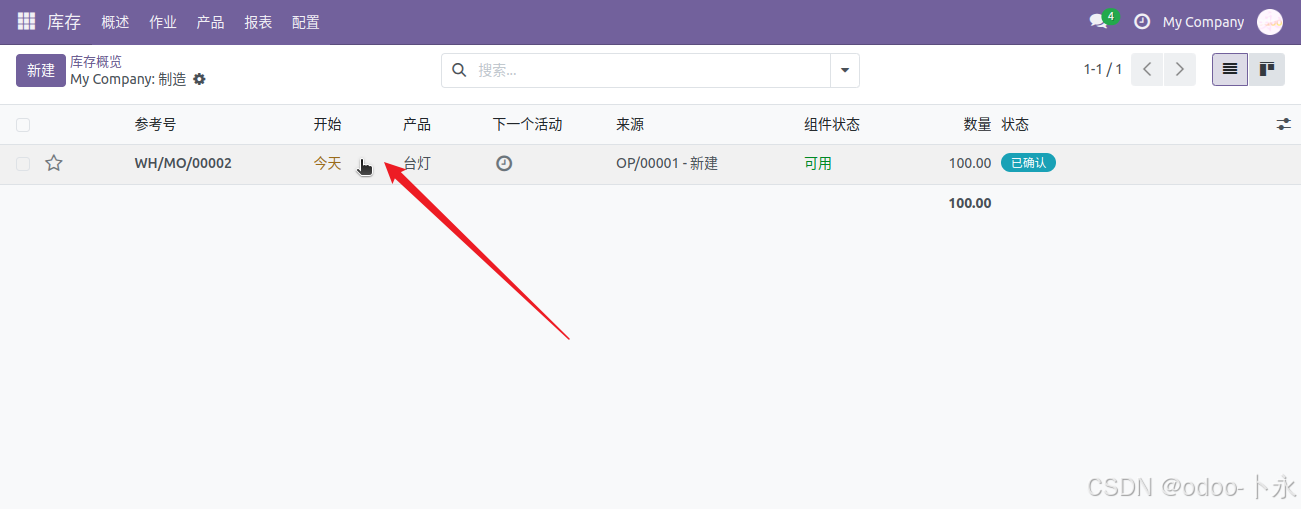Click the search magnifier icon
1301x509 pixels.
[459, 70]
